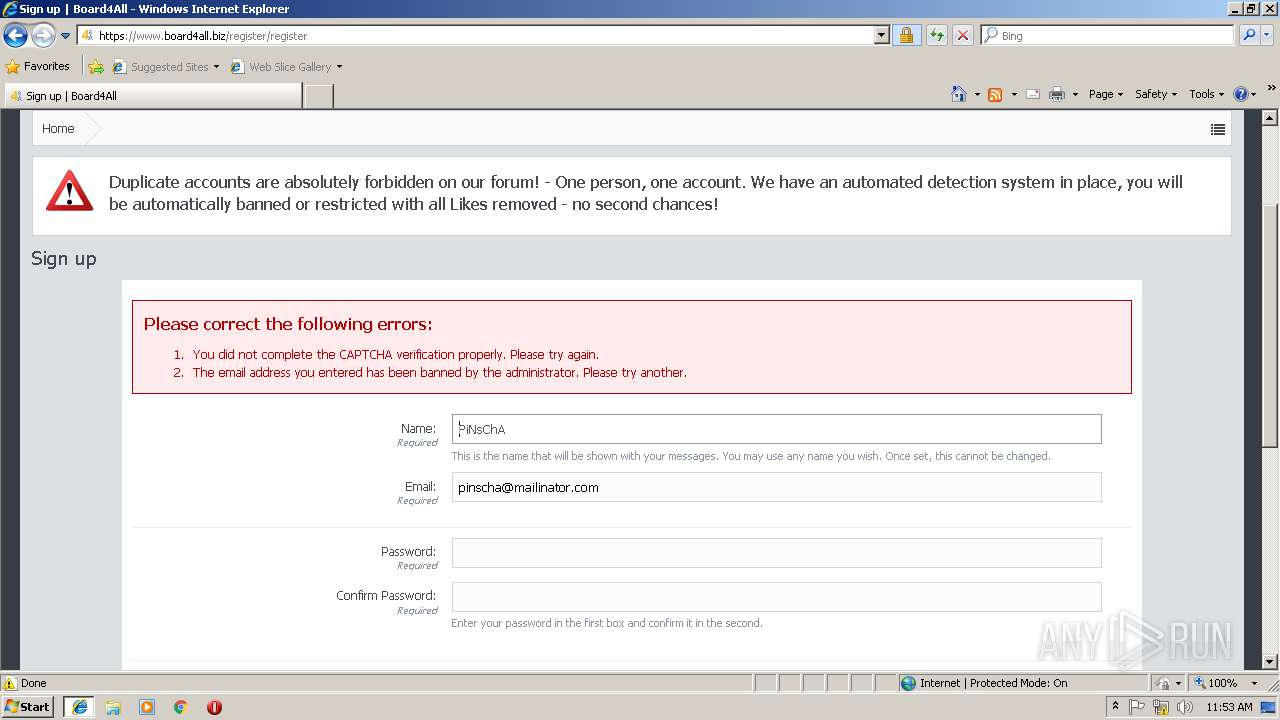Screen dimensions: 1280x720
Task: Open Windows Media Player taskbar icon
Action: click(147, 707)
